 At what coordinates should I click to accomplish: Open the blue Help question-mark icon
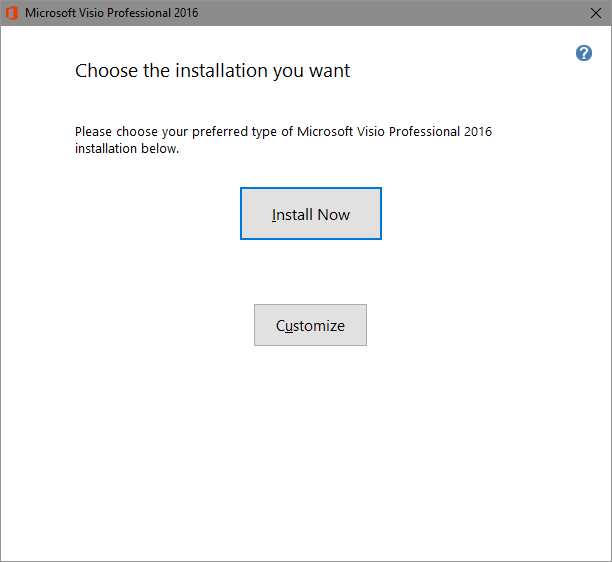tap(584, 53)
